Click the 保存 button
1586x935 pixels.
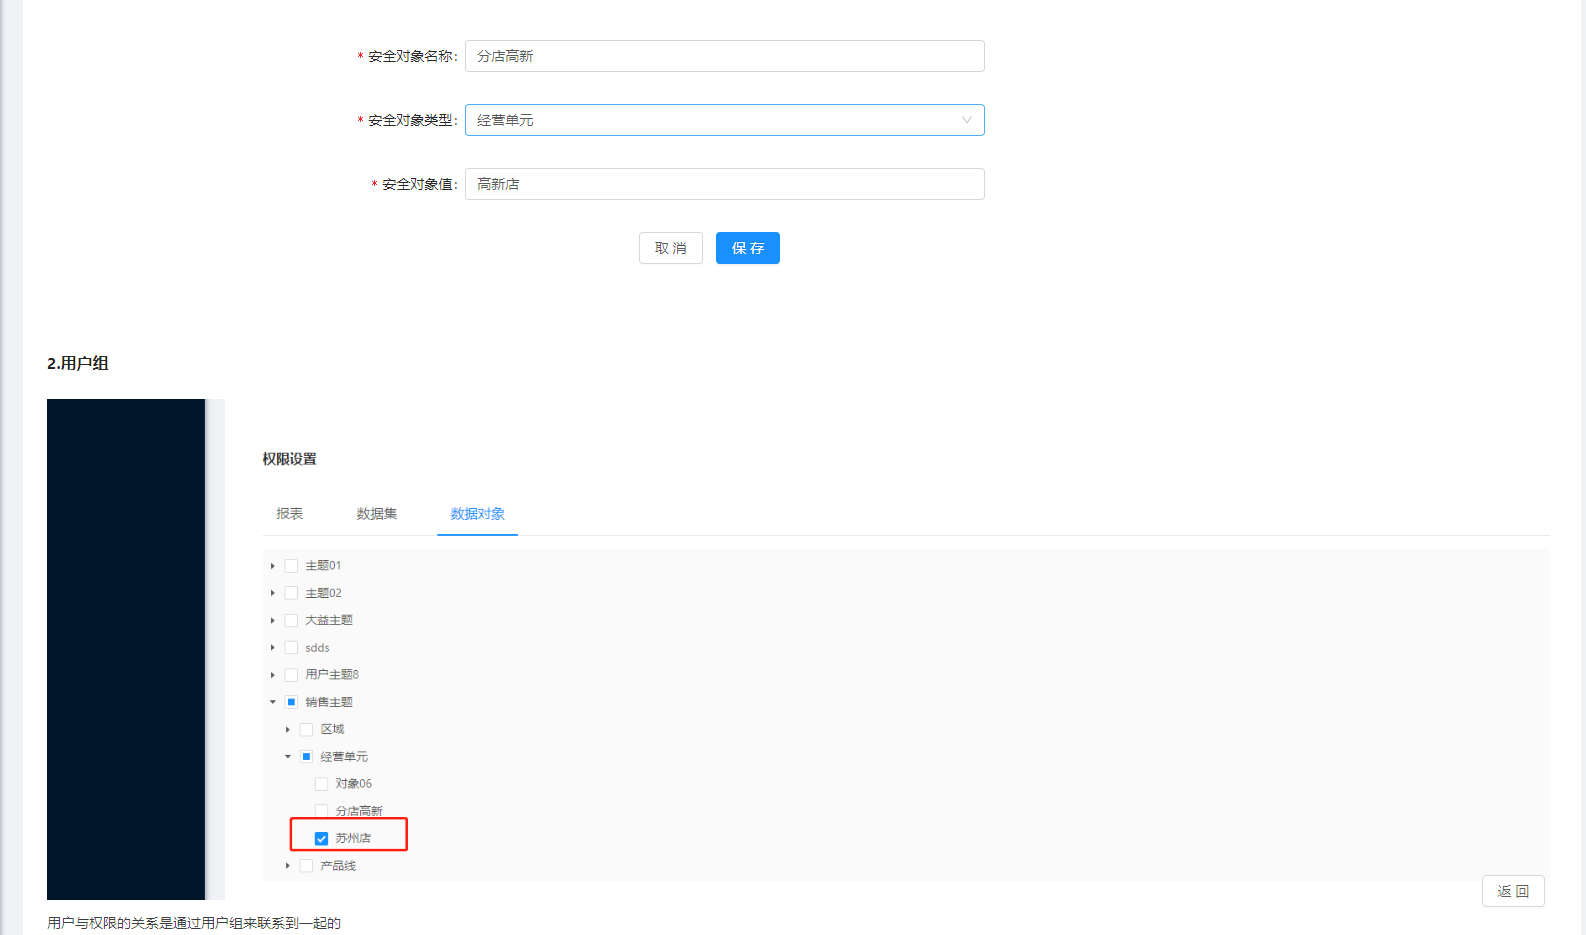click(x=748, y=248)
